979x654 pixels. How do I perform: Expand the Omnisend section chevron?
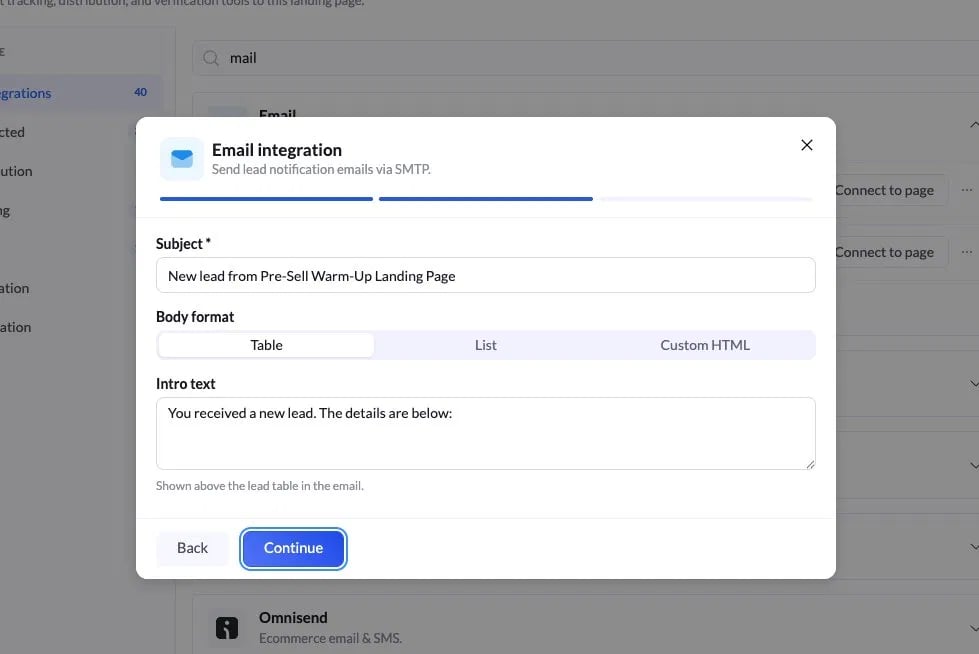coord(974,628)
